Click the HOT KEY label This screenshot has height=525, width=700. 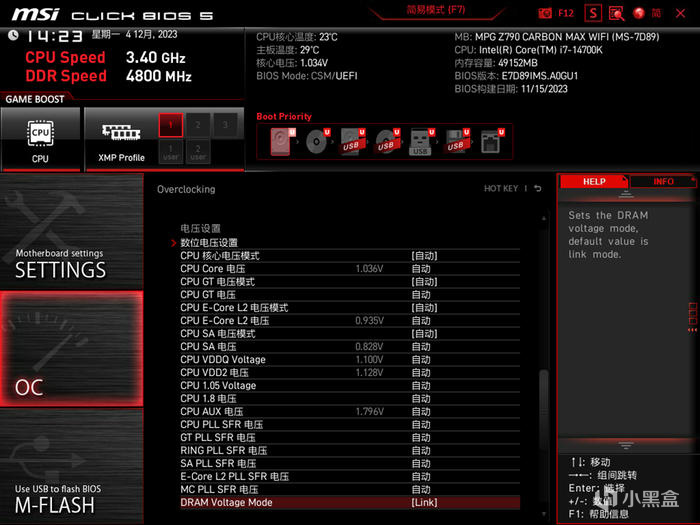click(501, 188)
